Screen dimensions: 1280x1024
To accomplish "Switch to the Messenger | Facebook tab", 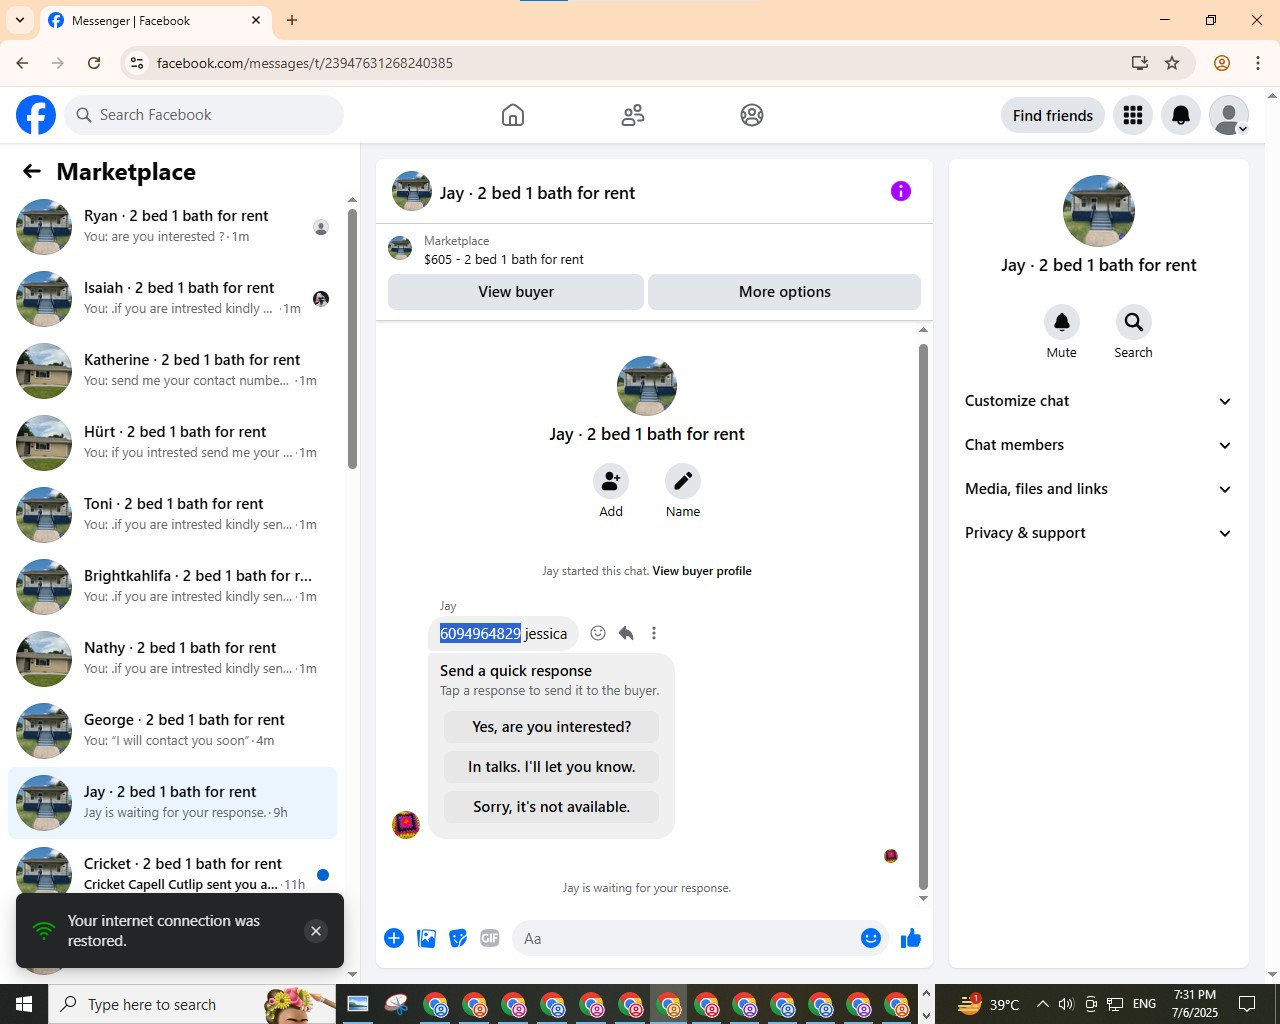I will (156, 20).
